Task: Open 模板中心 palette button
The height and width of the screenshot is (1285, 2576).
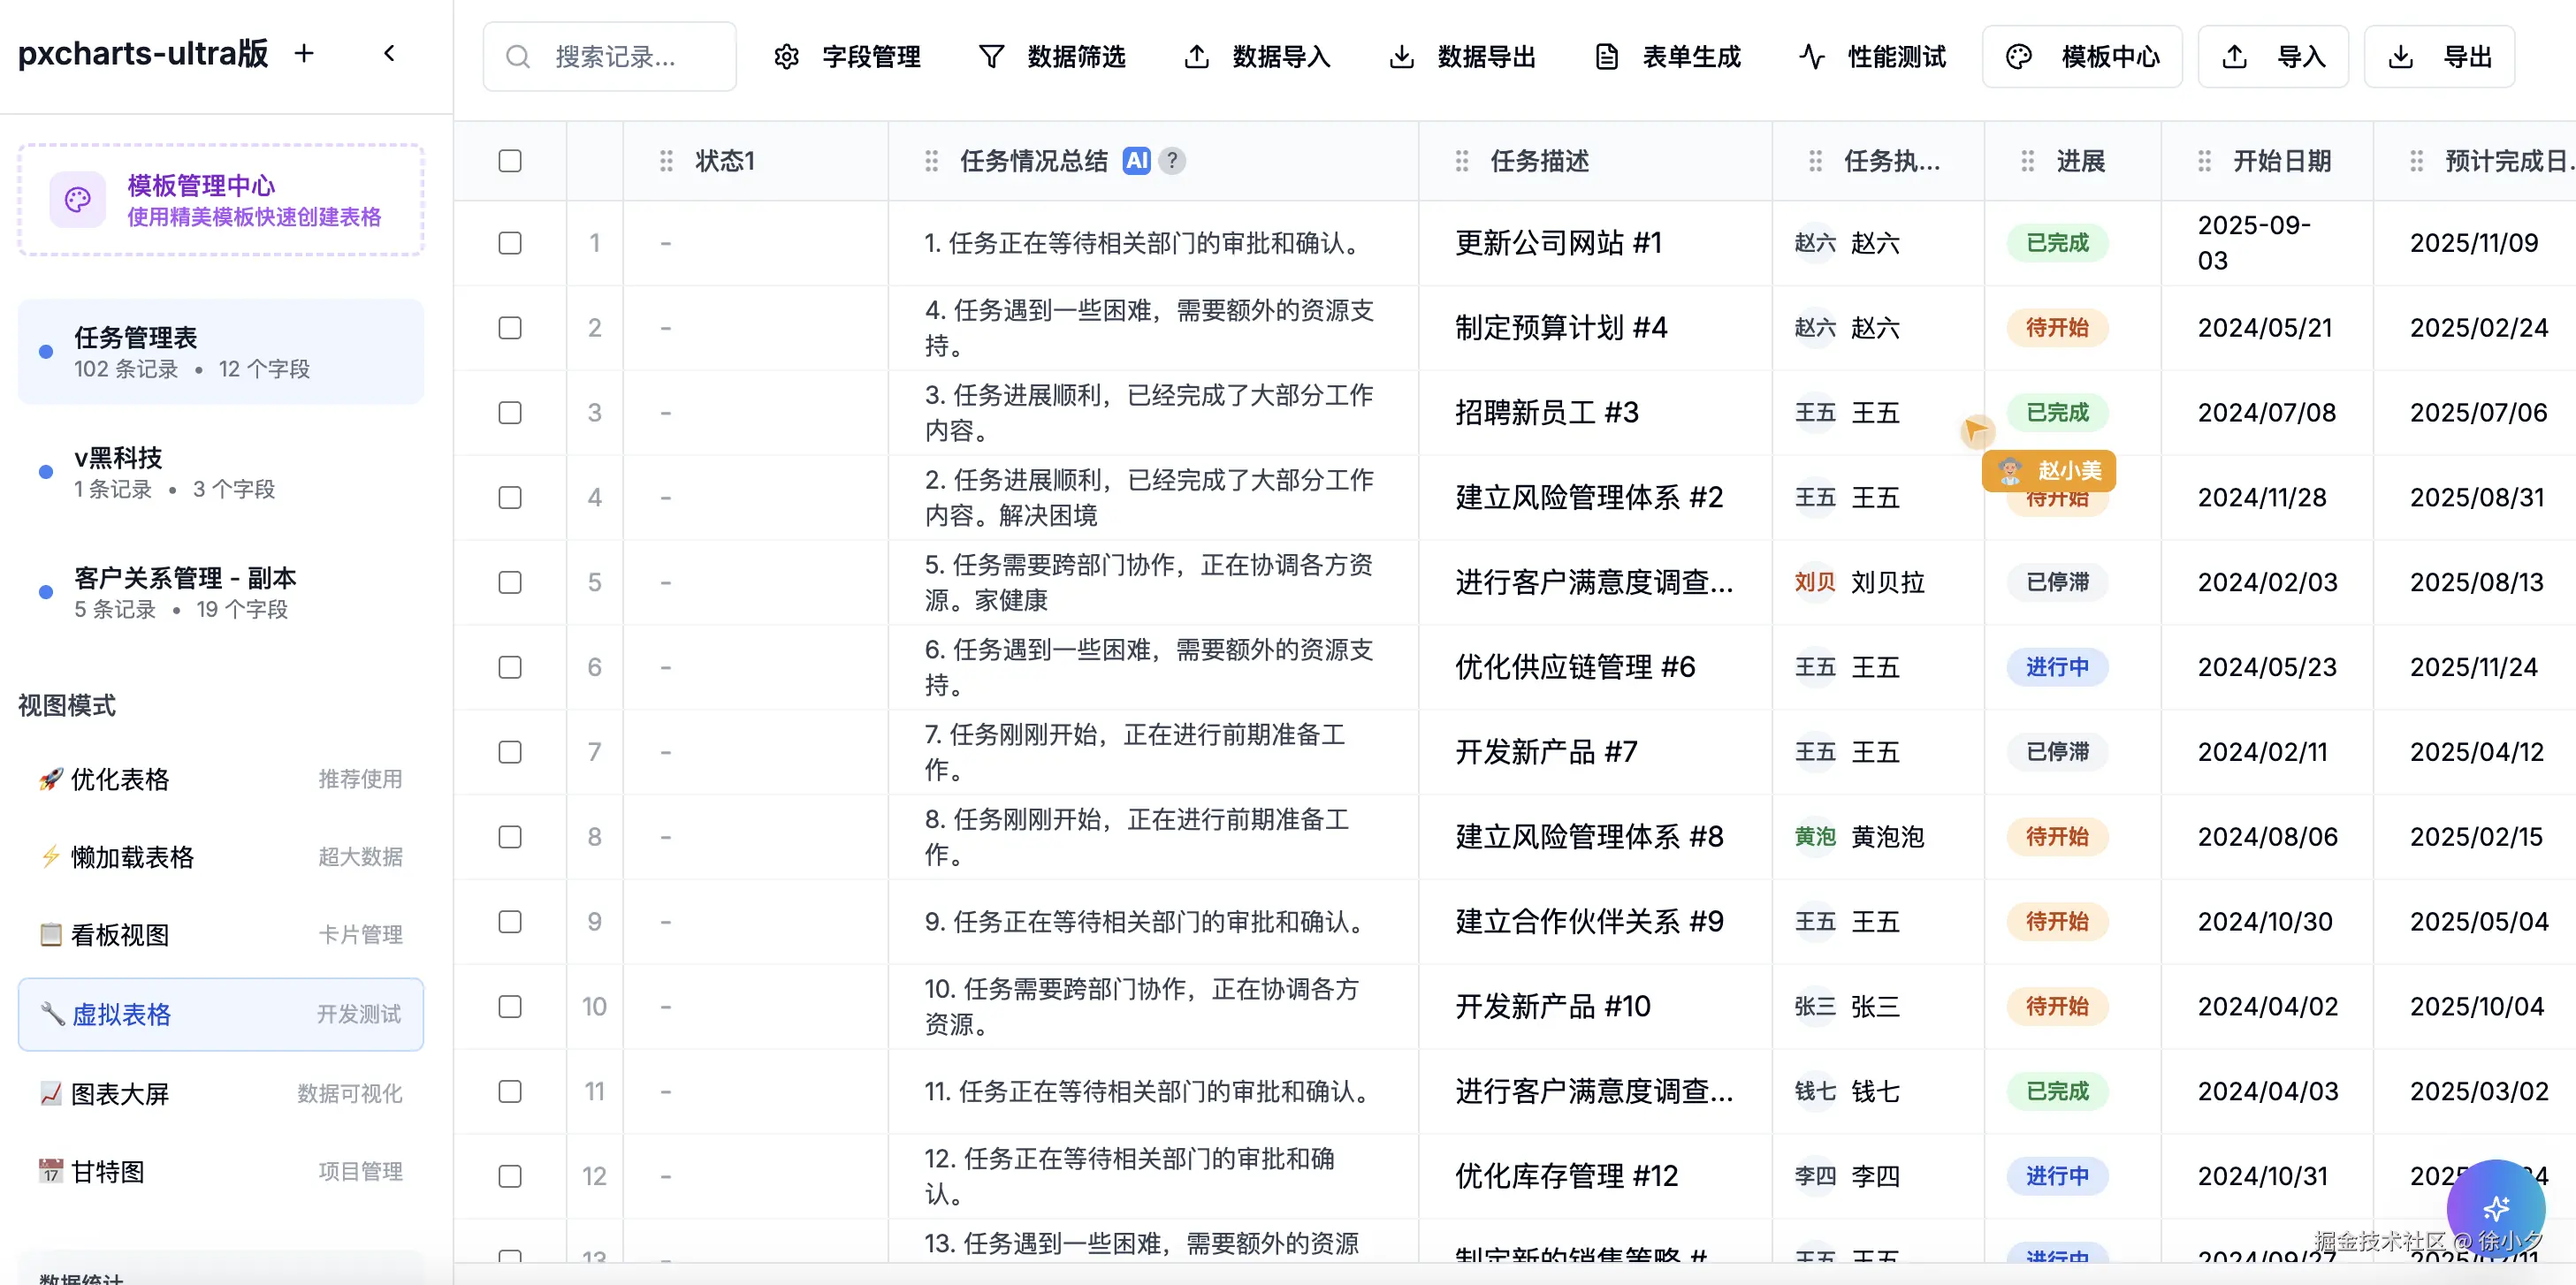Action: pos(2082,57)
